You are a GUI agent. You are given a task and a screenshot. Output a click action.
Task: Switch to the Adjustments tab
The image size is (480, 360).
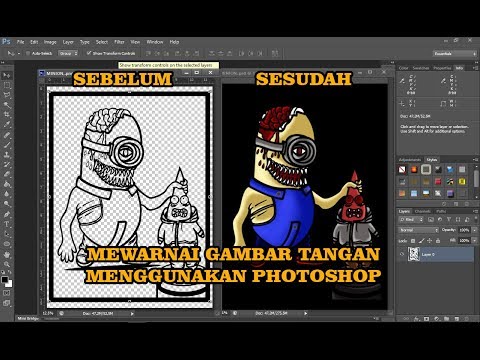coord(410,160)
